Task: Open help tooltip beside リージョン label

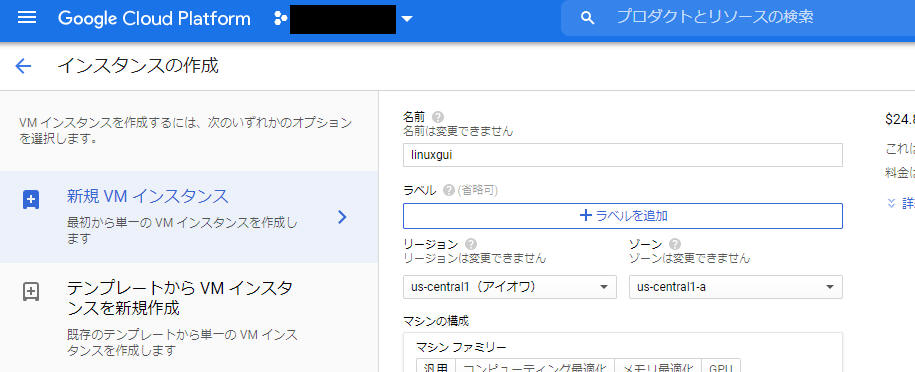Action: (472, 244)
